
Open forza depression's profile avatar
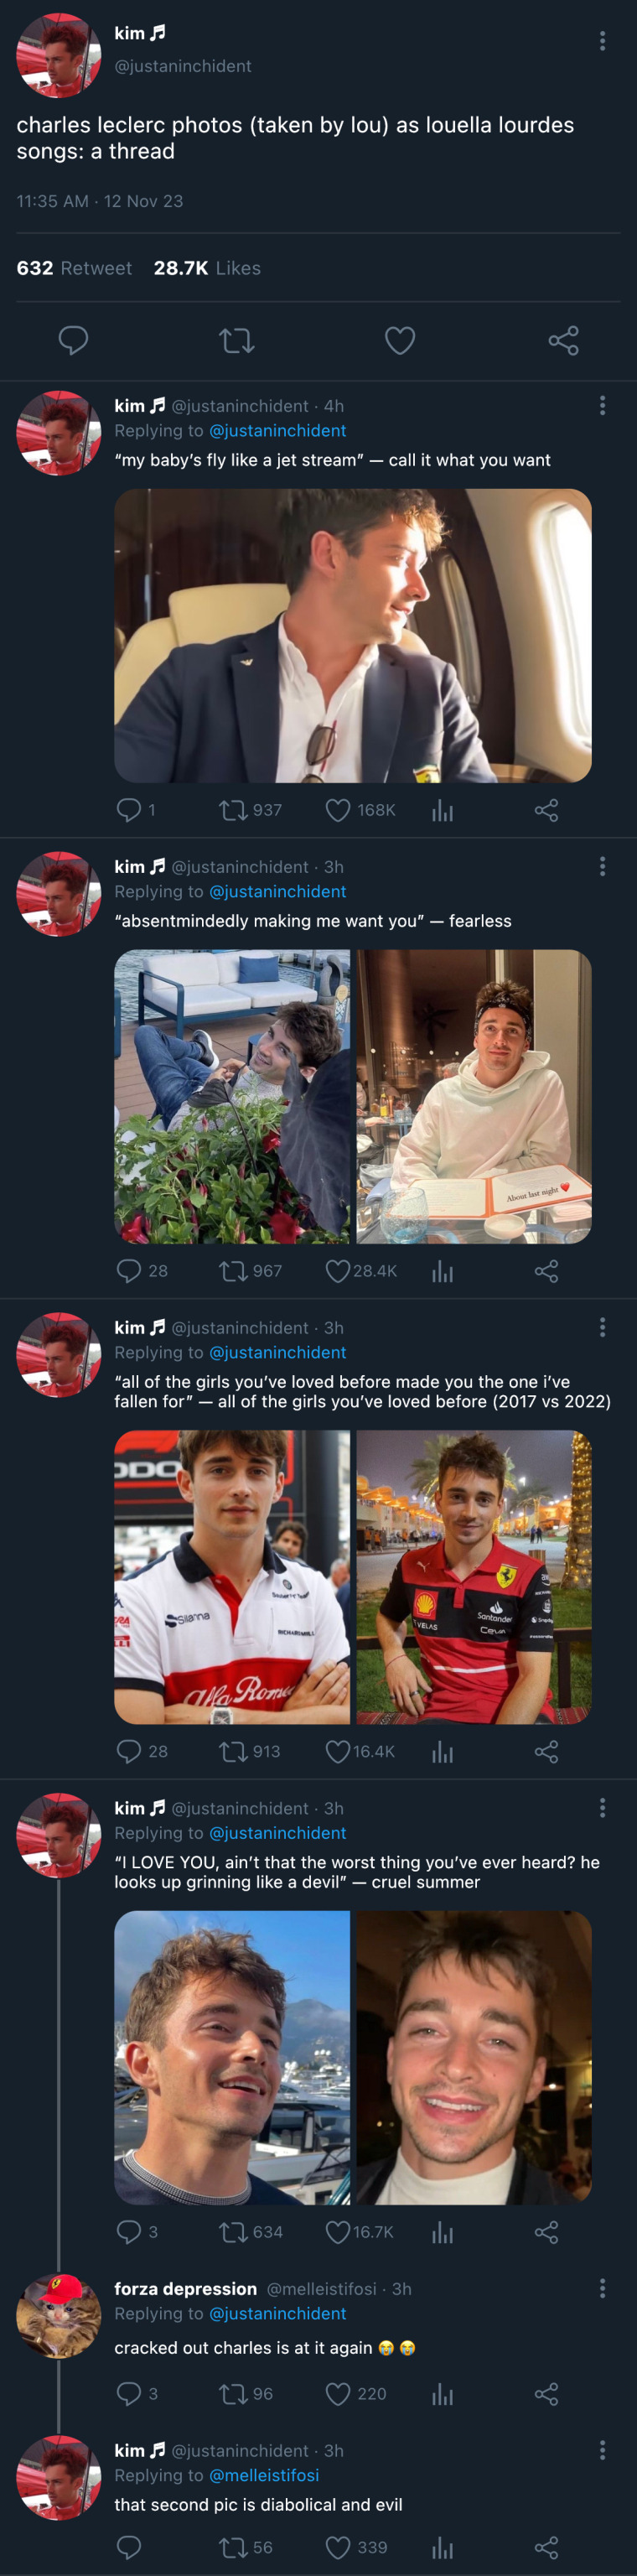coord(58,2315)
